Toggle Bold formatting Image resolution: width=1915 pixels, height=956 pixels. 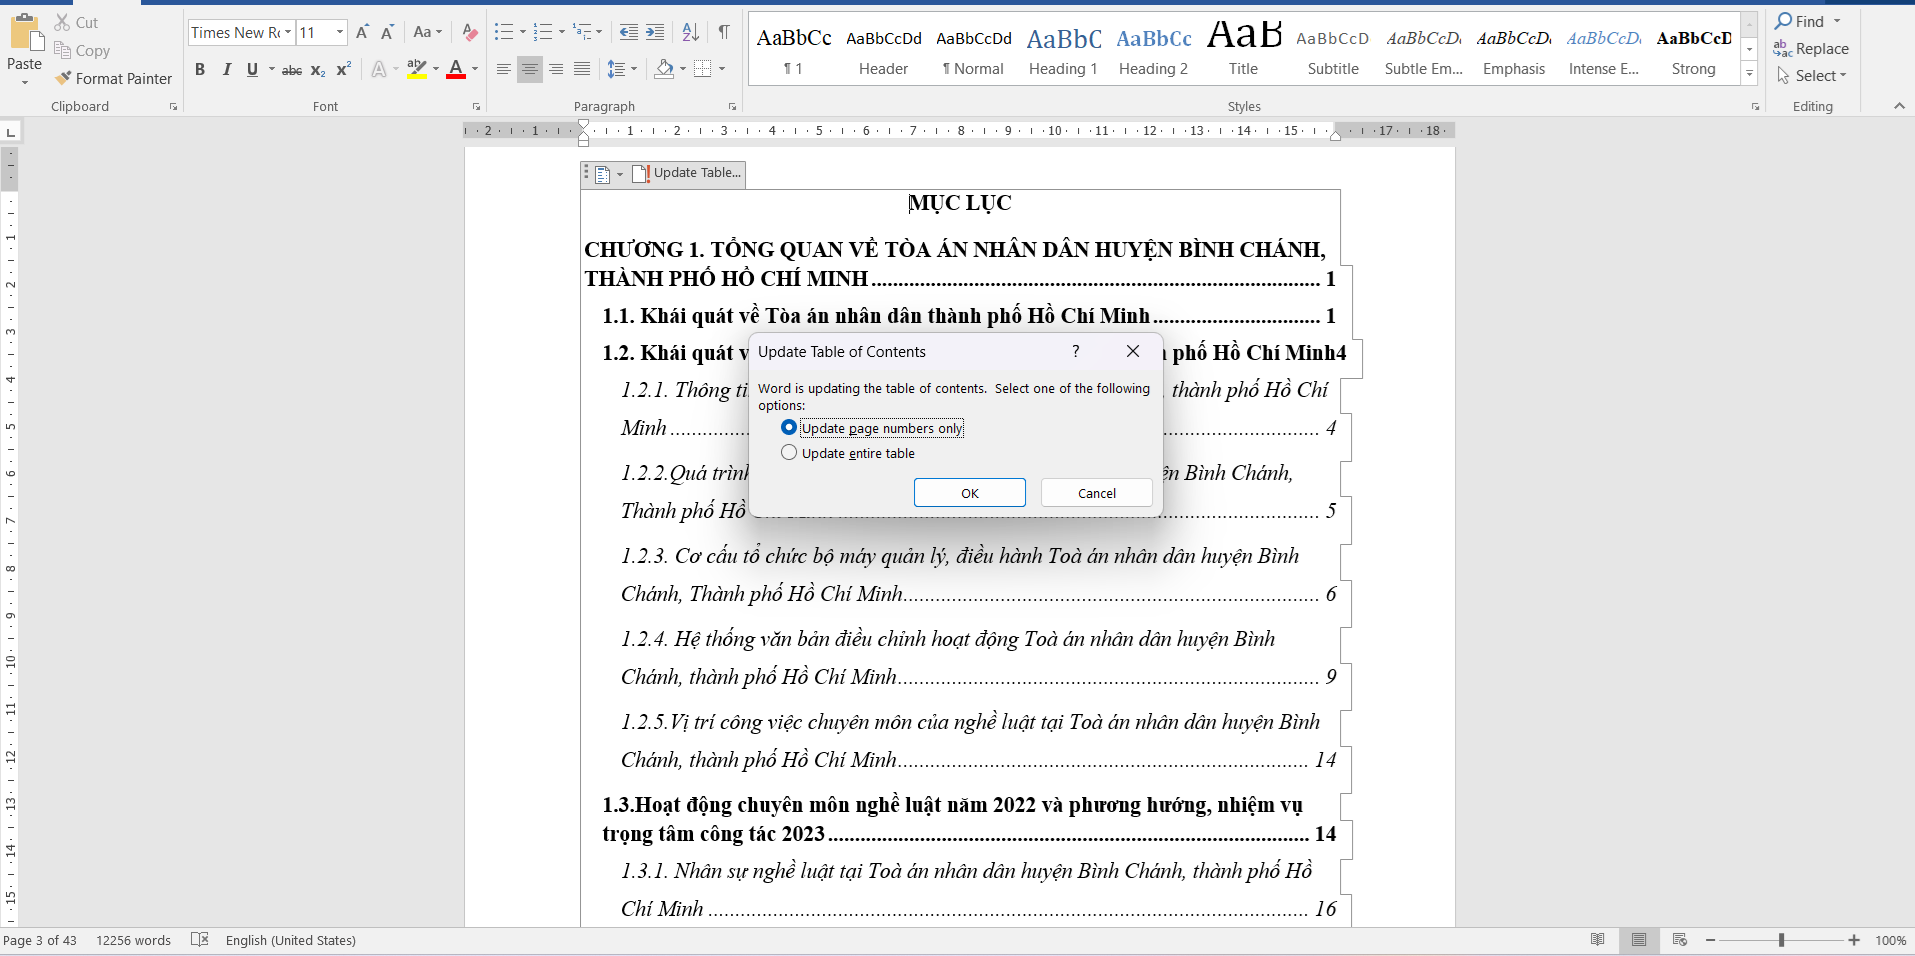(200, 69)
